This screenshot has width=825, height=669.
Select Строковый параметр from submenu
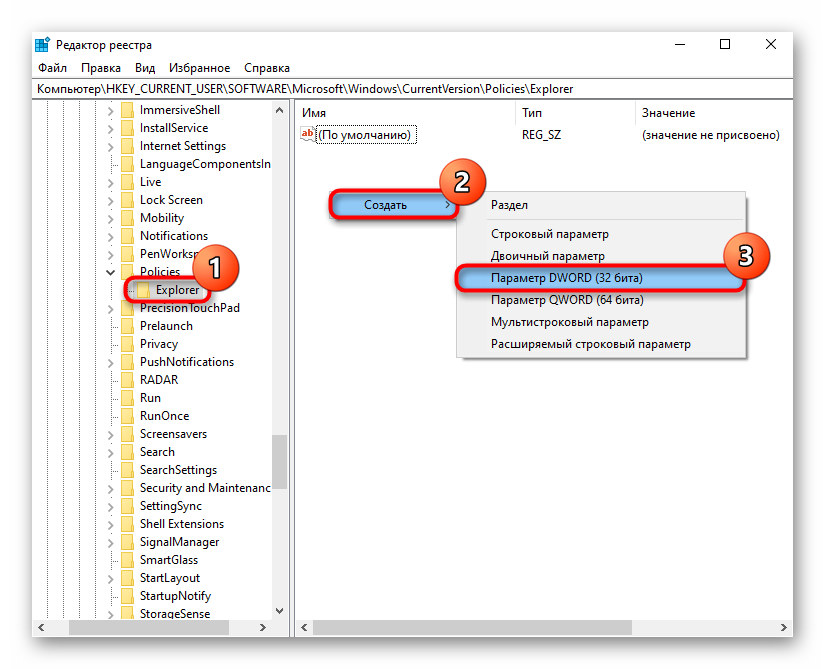(x=549, y=234)
